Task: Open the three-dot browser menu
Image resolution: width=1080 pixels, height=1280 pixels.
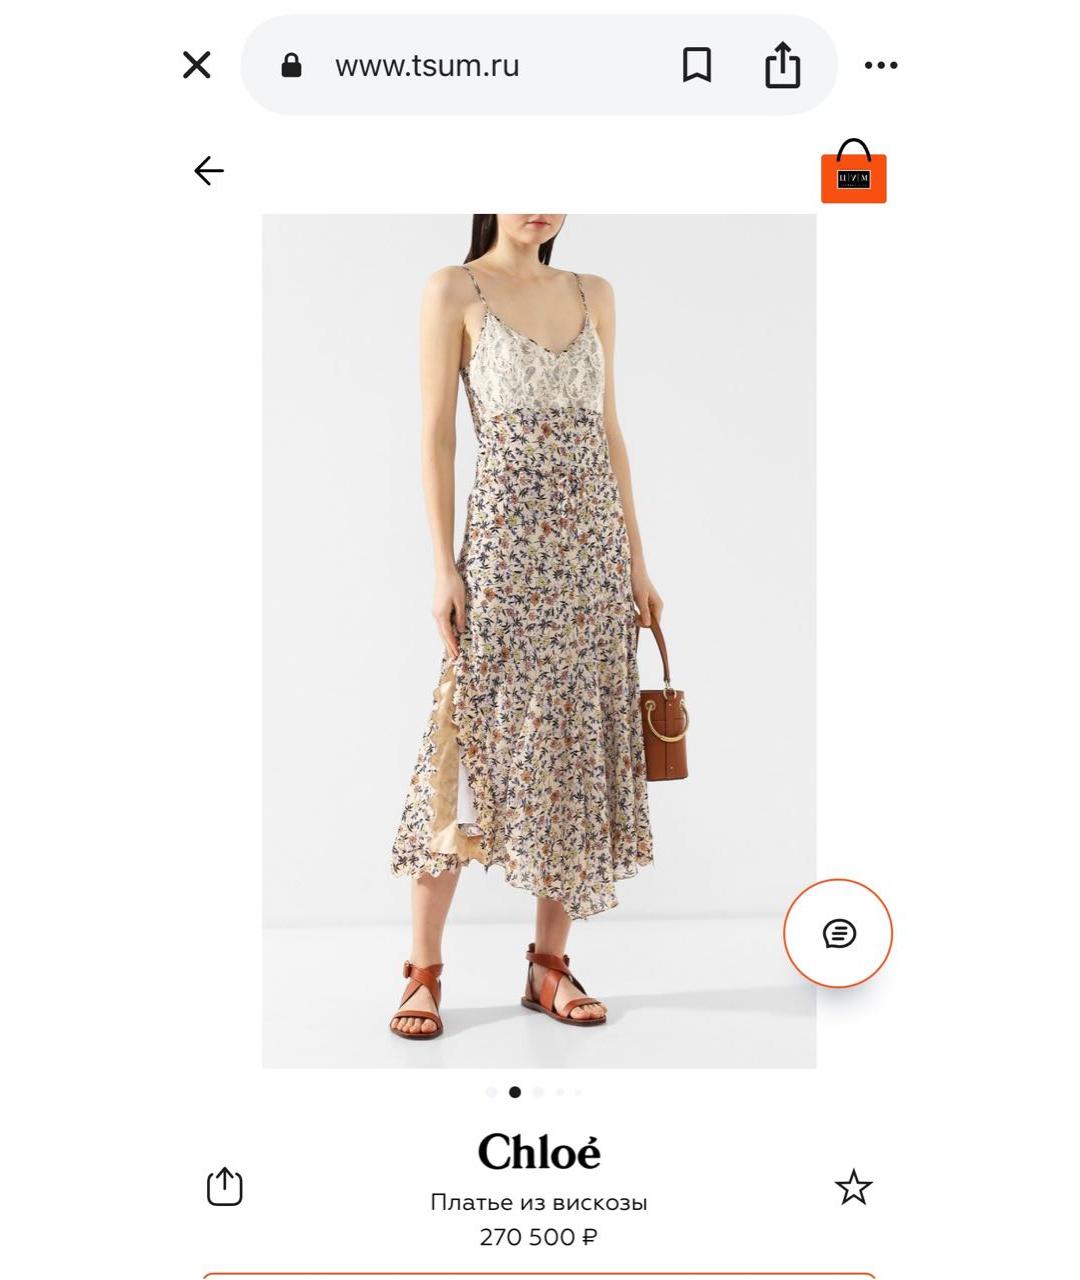Action: pos(881,66)
